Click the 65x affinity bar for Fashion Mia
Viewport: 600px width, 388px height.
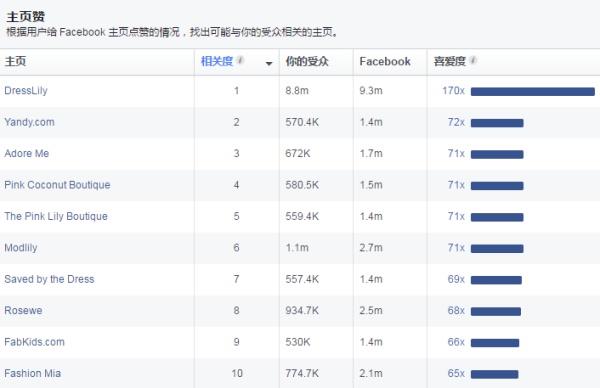point(494,374)
